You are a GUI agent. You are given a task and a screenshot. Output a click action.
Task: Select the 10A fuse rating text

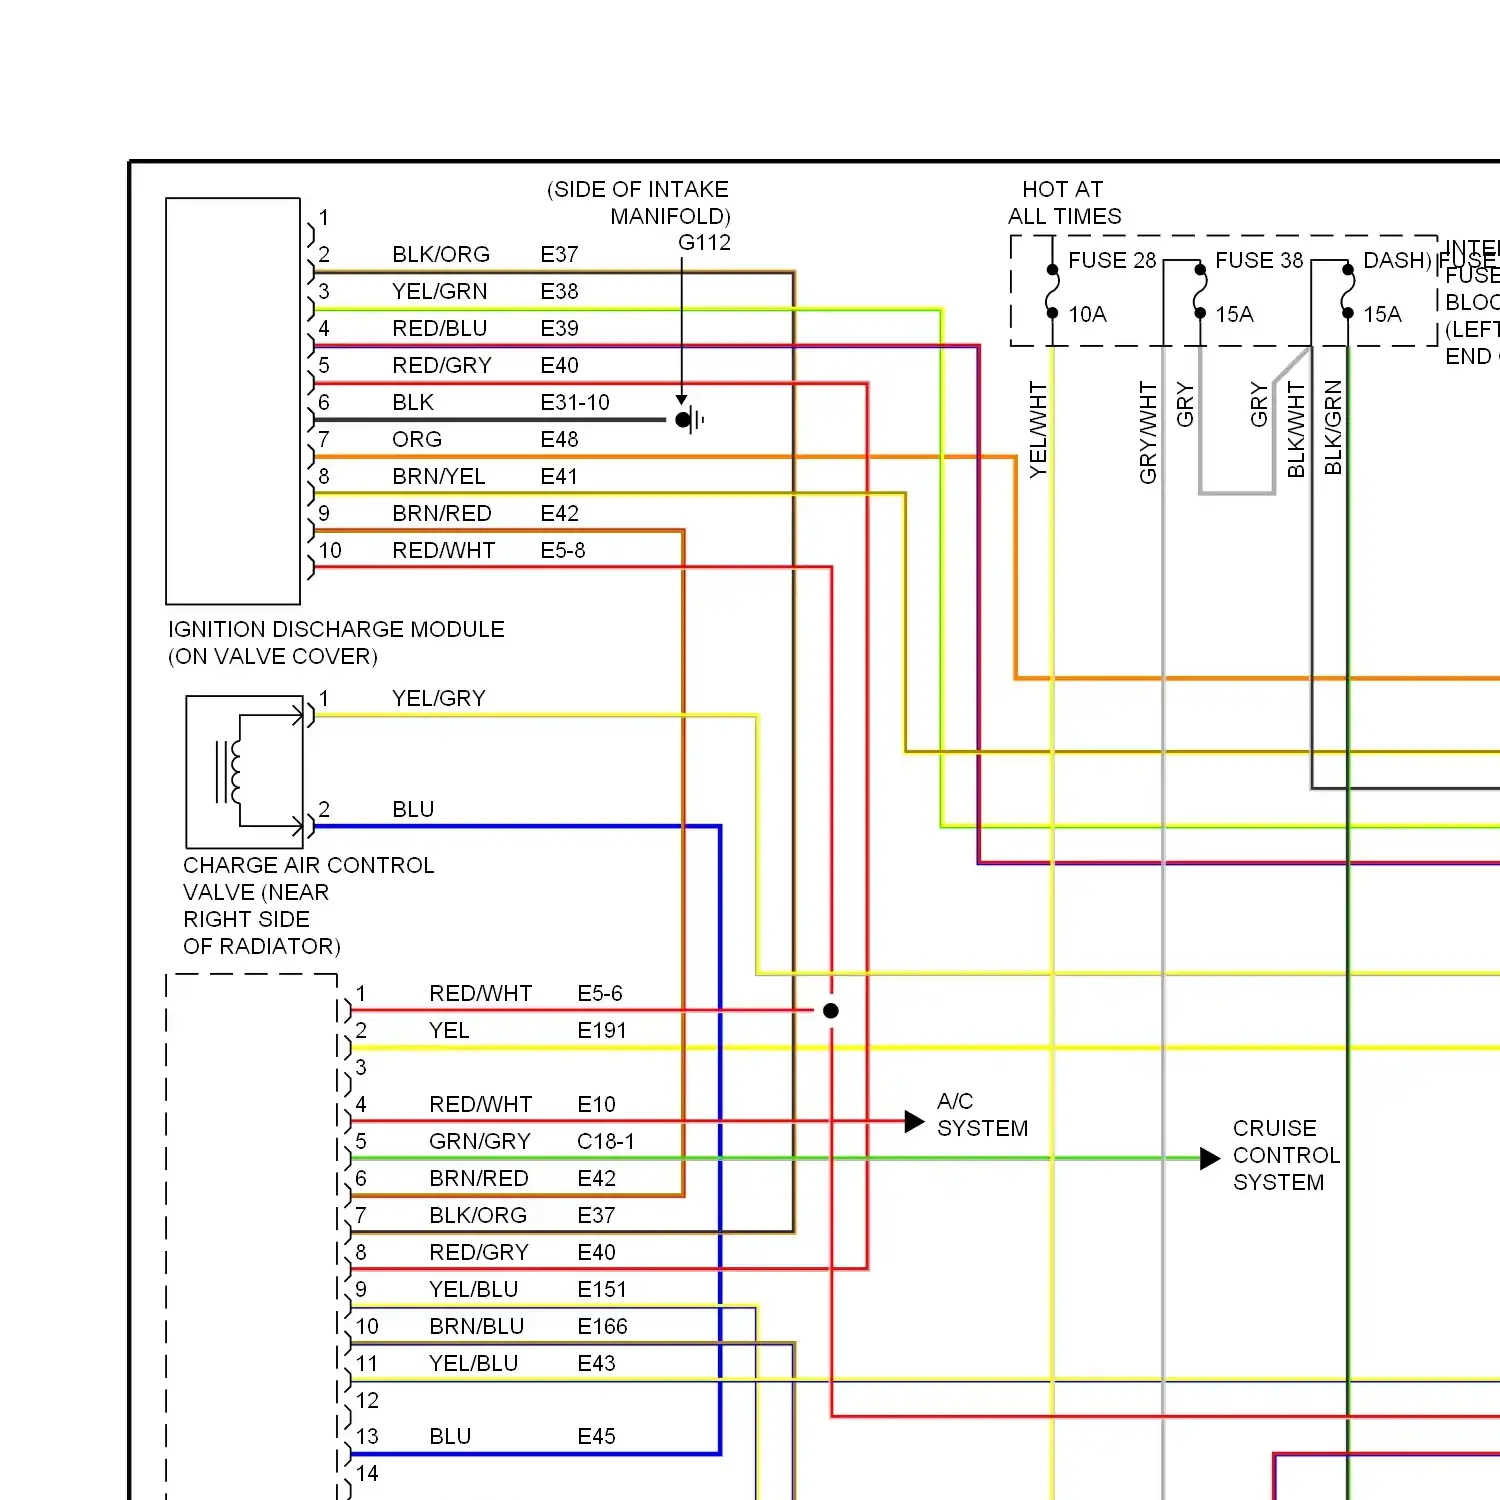[1087, 315]
